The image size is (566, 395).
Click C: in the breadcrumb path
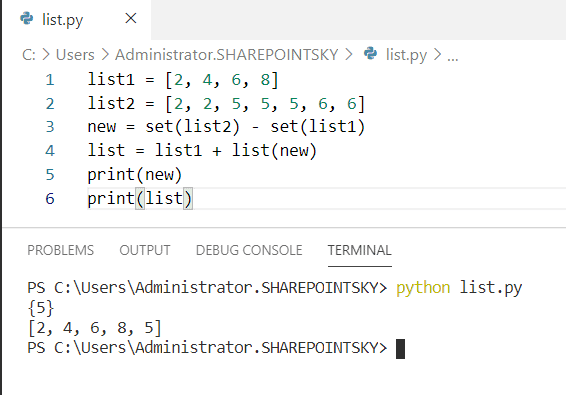click(29, 55)
